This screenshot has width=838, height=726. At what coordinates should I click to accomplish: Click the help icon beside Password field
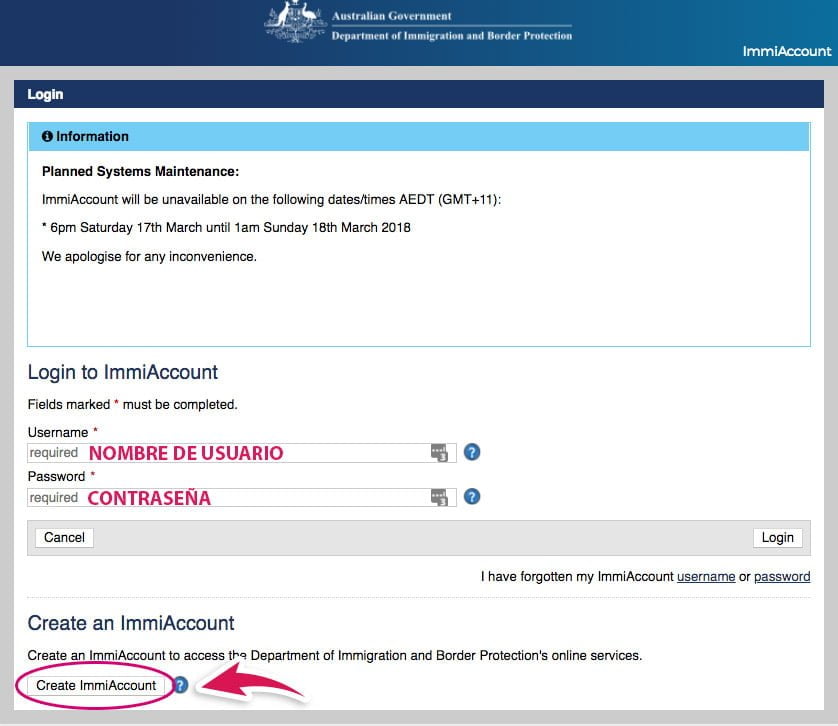471,497
